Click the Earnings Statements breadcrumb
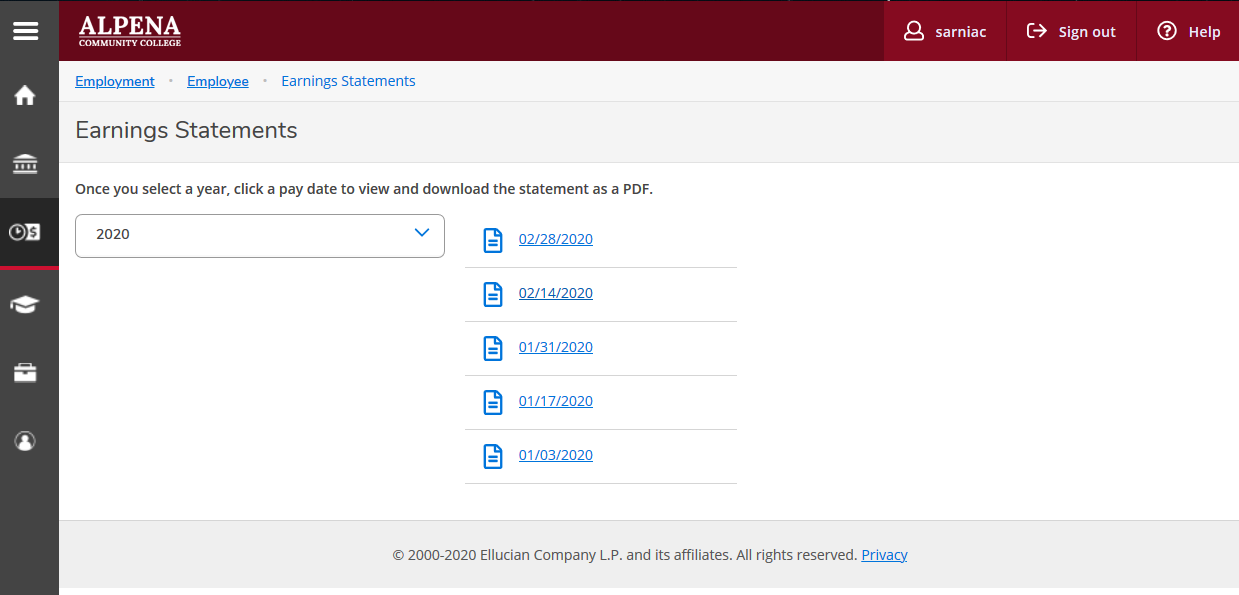The width and height of the screenshot is (1239, 595). (x=348, y=81)
